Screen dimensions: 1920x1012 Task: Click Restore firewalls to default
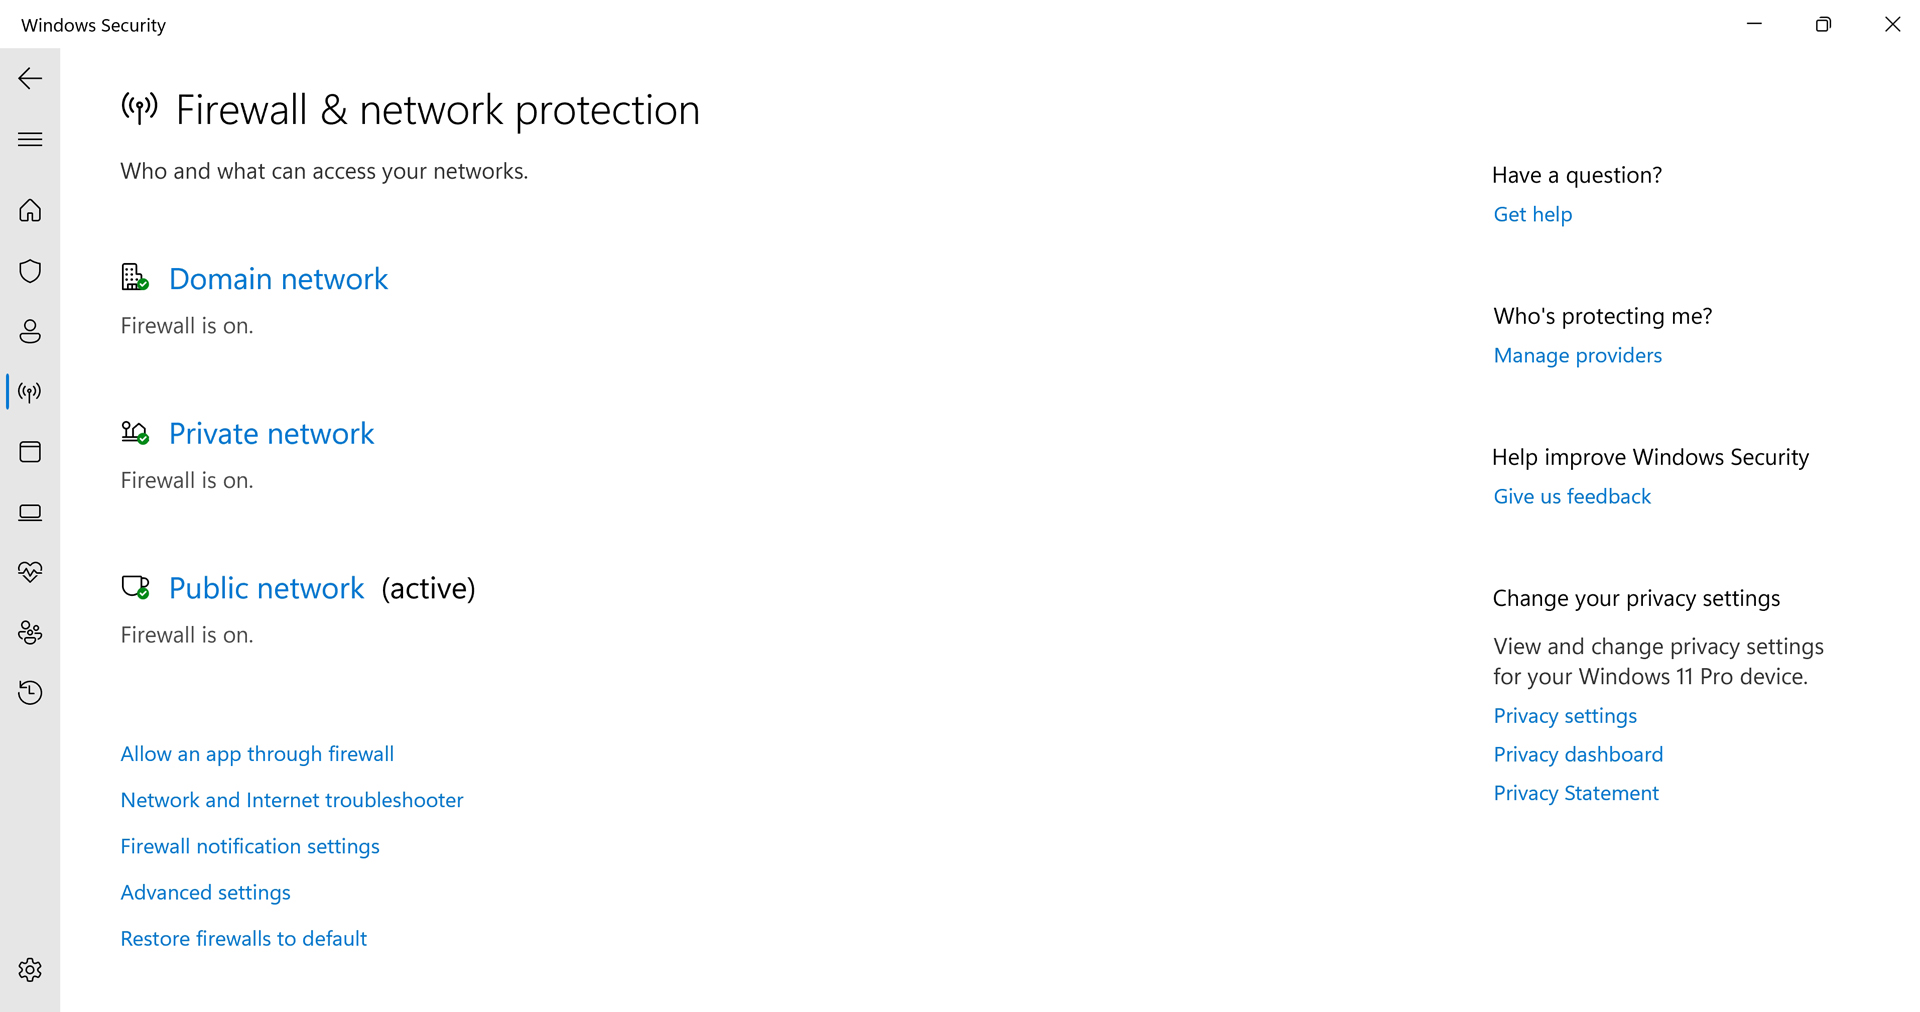pos(244,938)
